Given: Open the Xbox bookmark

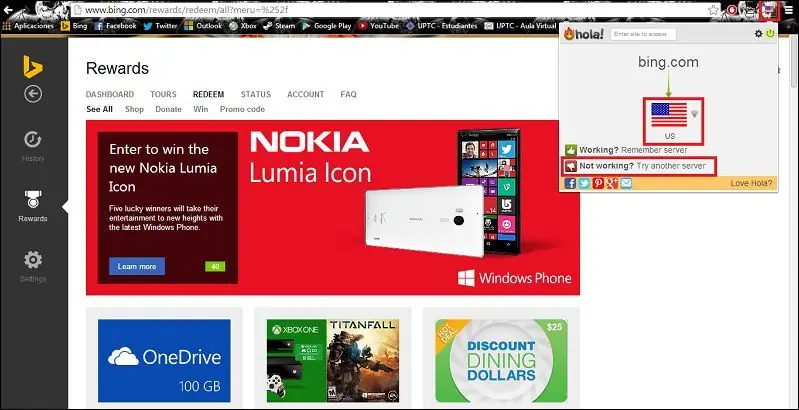Looking at the screenshot, I should click(x=243, y=25).
